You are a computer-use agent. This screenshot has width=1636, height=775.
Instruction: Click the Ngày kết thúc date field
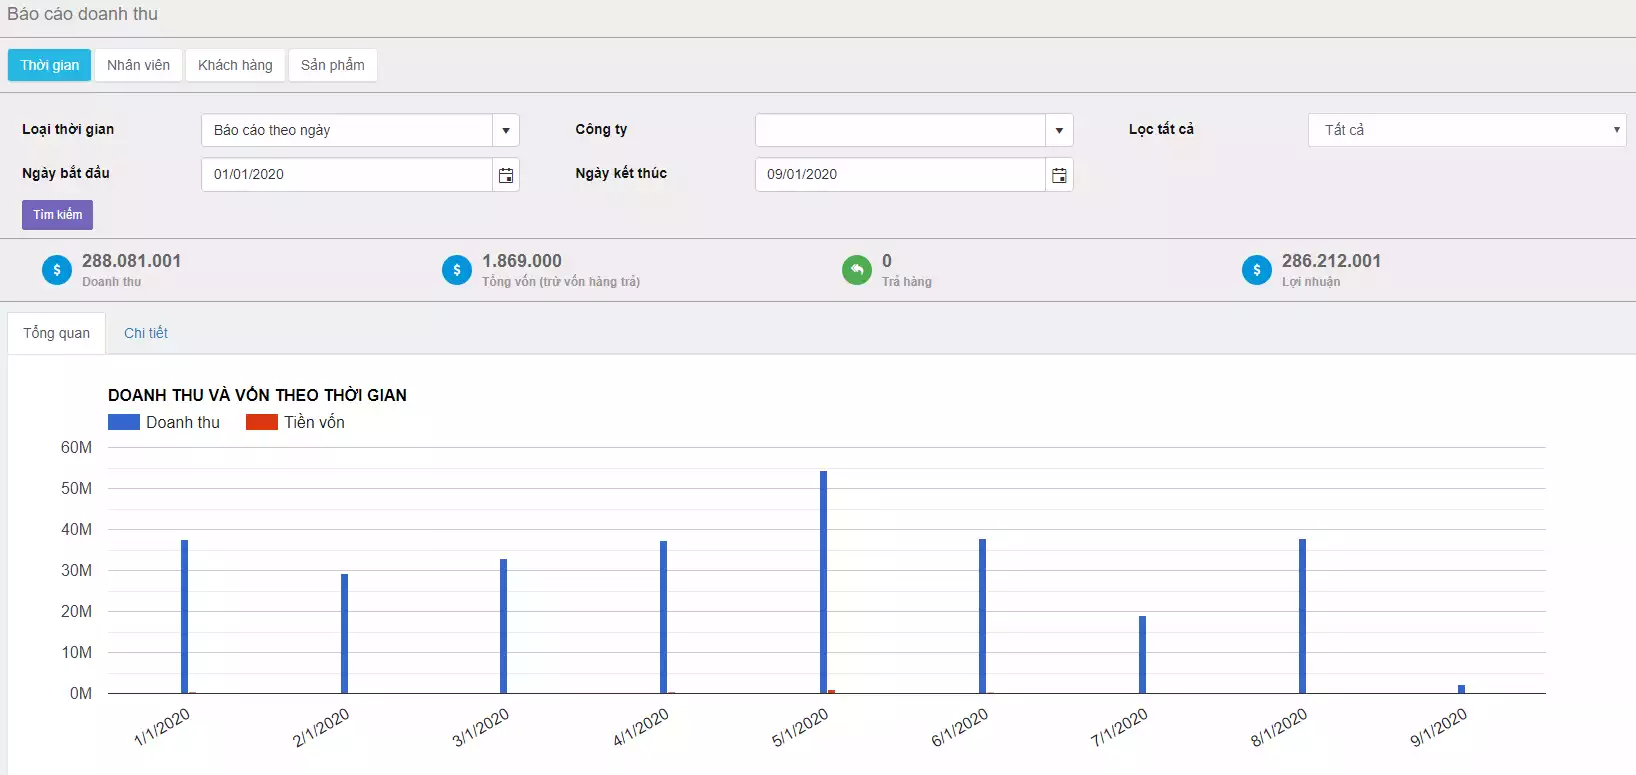point(900,175)
